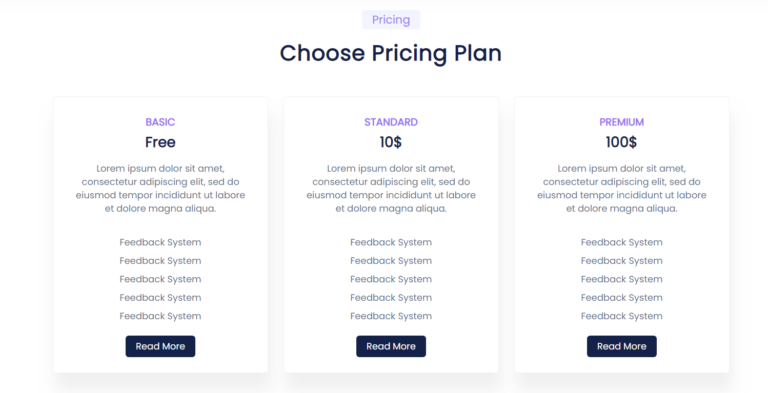Click the Free price in Basic card
Screen dimensions: 768x393
pyautogui.click(x=160, y=142)
